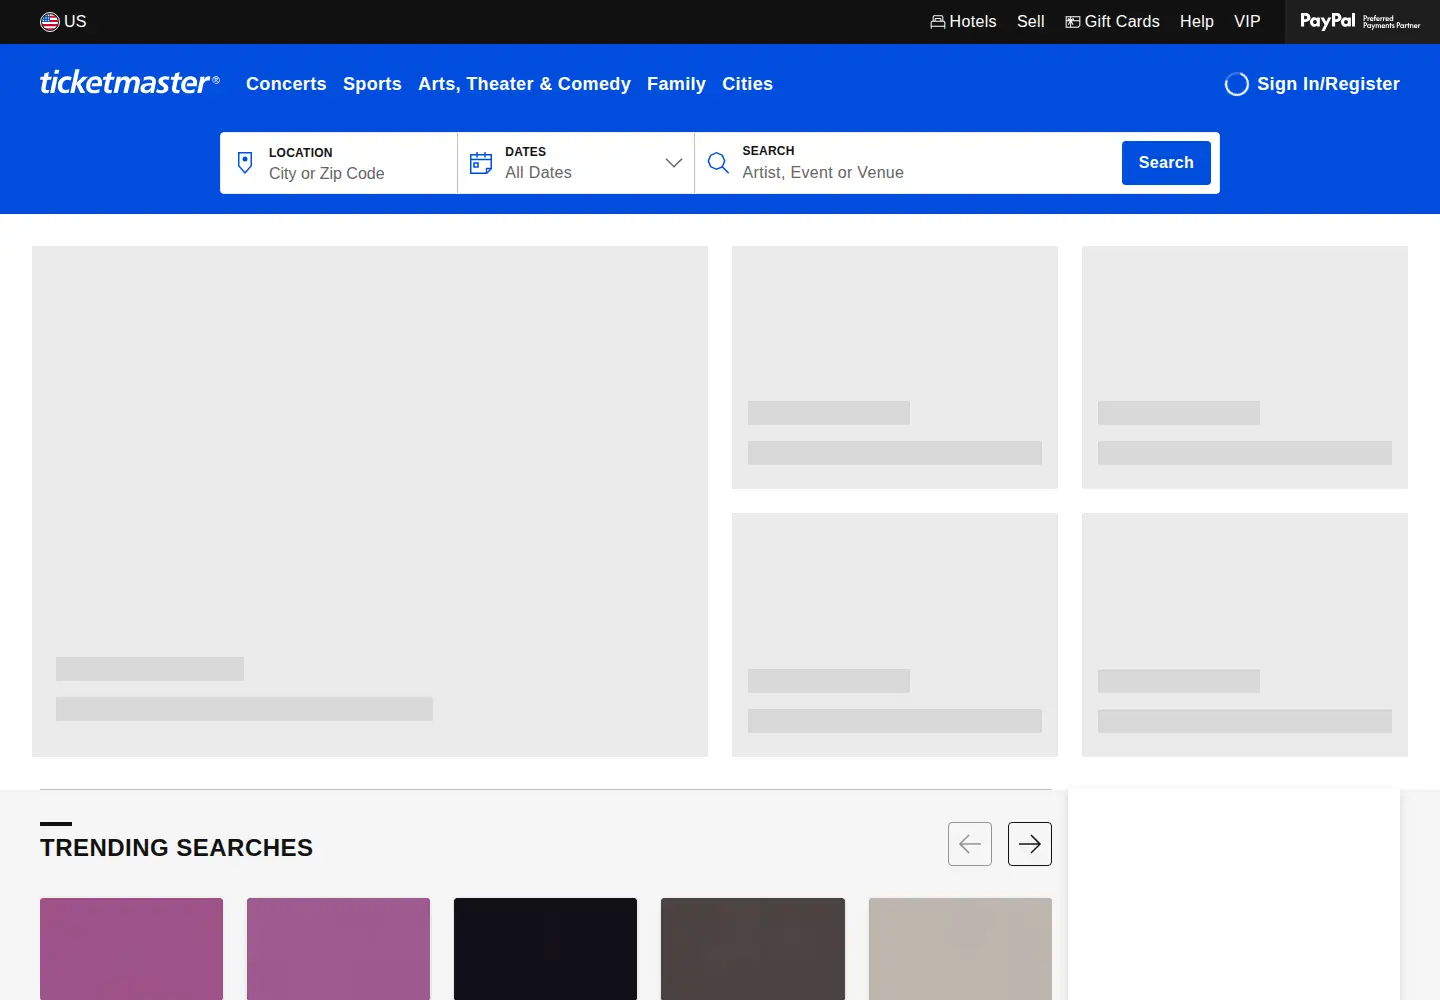Click the location pin icon
This screenshot has height=1000, width=1440.
pyautogui.click(x=245, y=162)
